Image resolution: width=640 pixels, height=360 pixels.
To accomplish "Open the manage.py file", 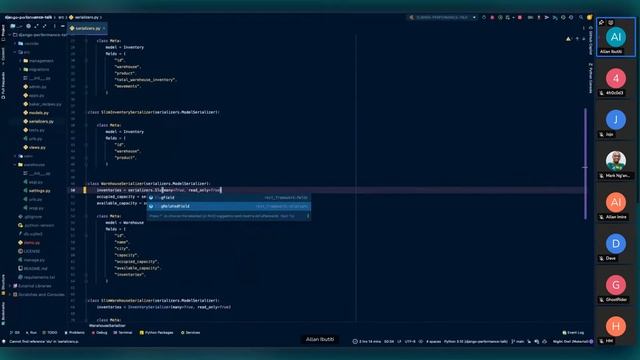I will tap(31, 260).
